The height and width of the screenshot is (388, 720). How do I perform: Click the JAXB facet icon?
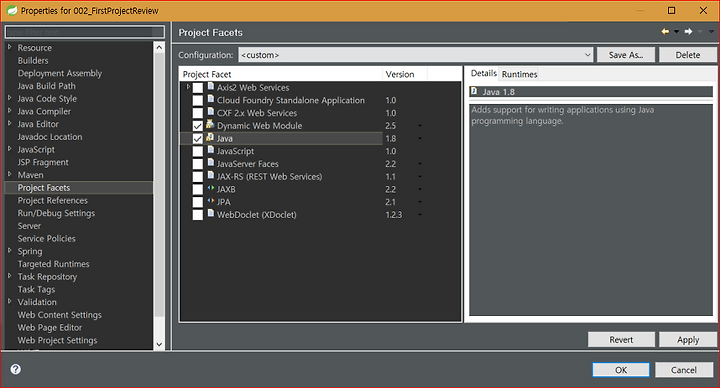(x=211, y=188)
